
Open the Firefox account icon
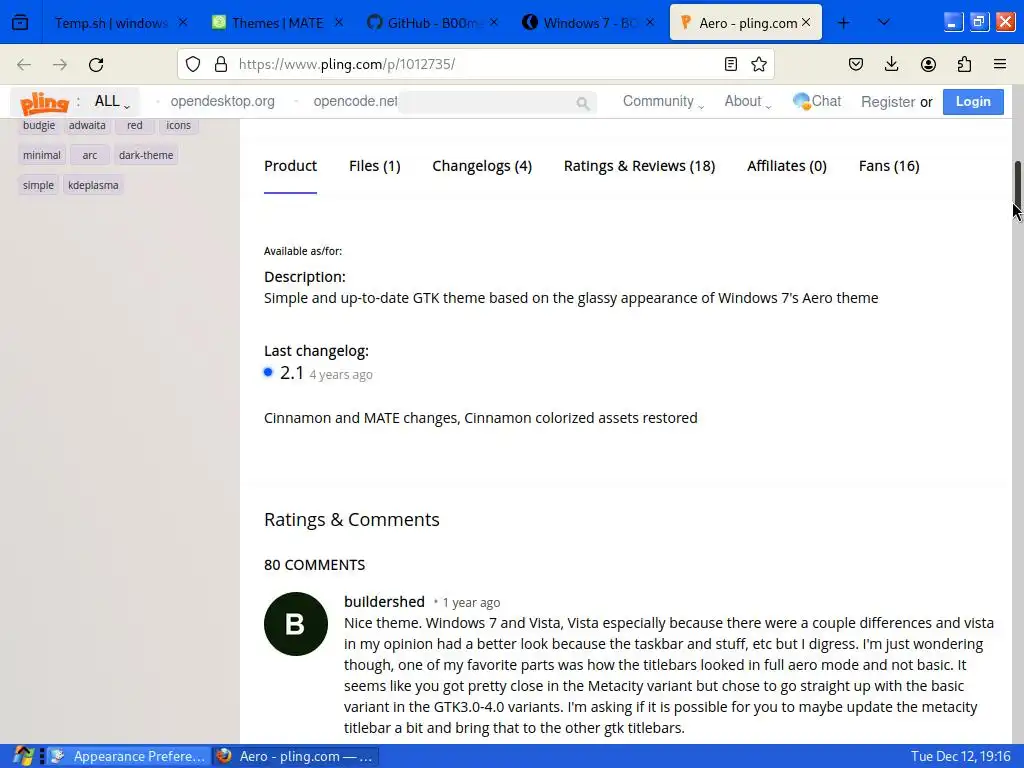928,64
